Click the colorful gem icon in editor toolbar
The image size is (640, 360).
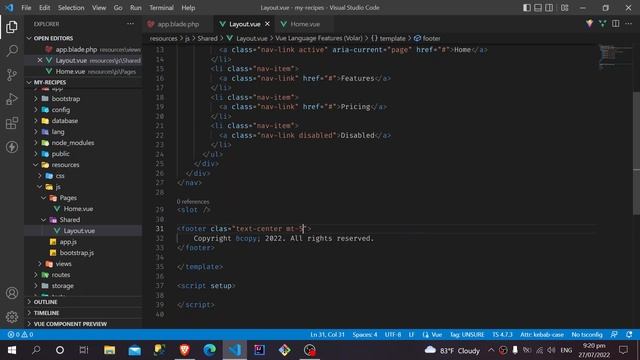589,24
